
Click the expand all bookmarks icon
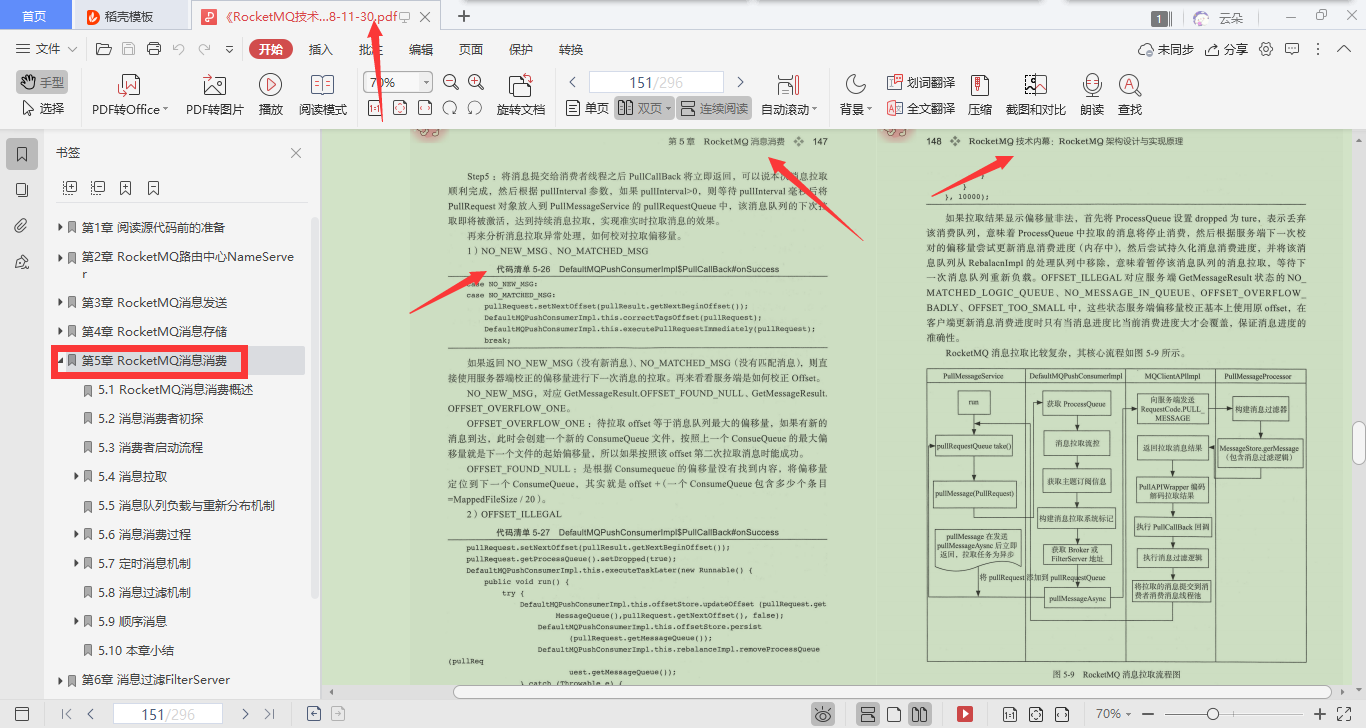click(70, 187)
